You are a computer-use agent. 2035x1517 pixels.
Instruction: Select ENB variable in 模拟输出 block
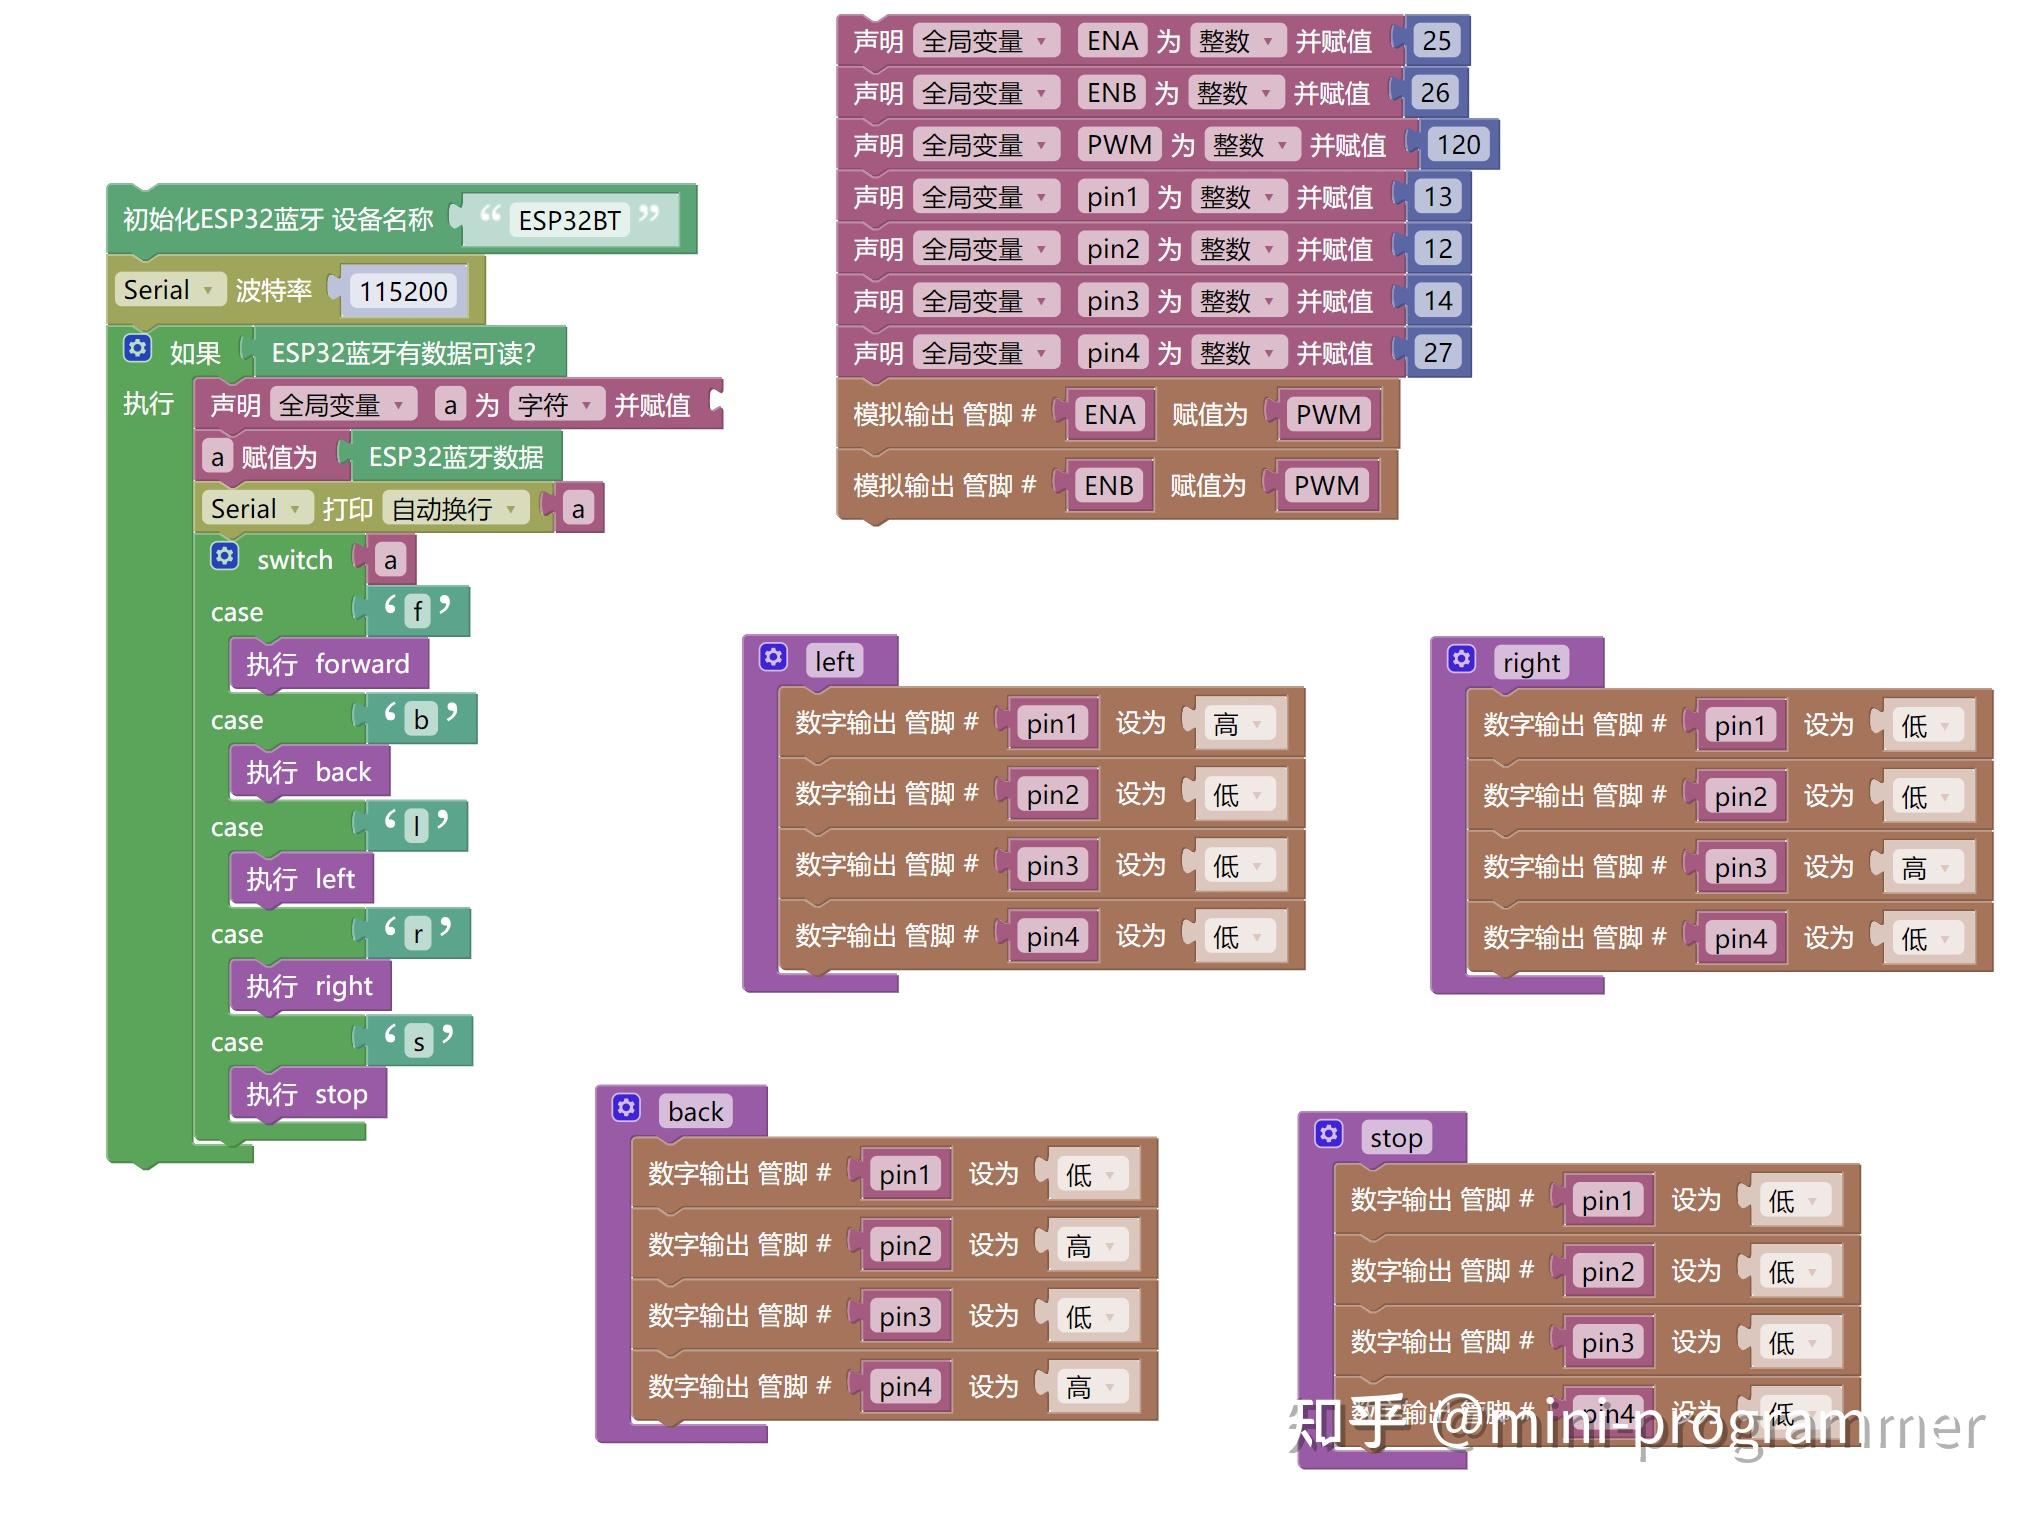pos(1109,486)
